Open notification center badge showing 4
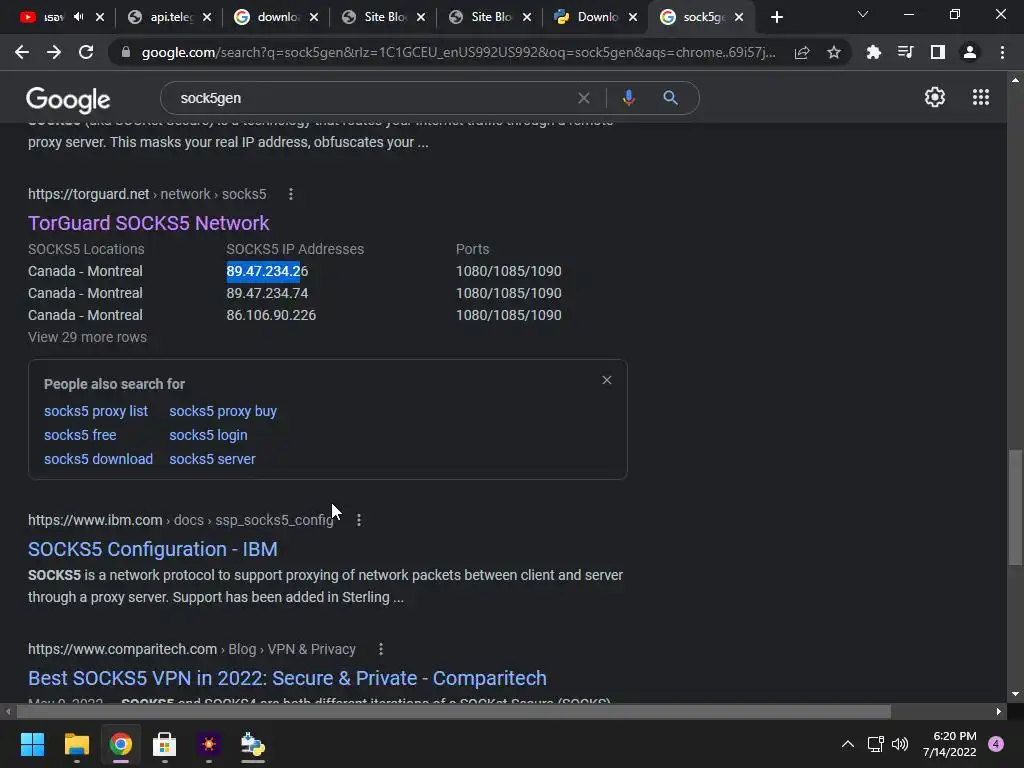 [x=996, y=744]
